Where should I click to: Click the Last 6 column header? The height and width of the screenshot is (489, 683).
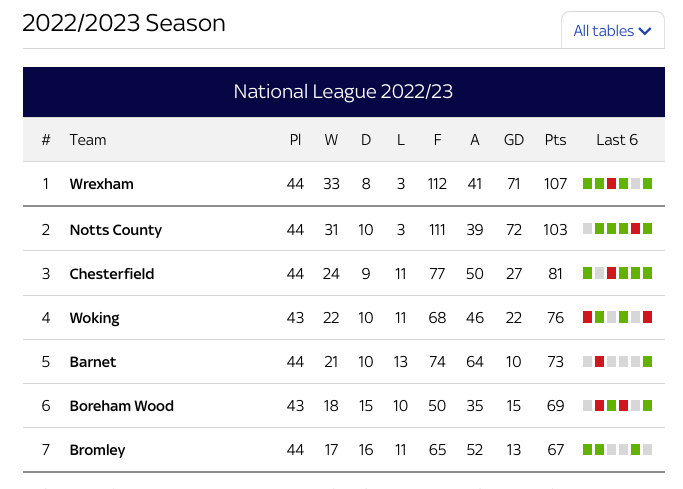617,140
